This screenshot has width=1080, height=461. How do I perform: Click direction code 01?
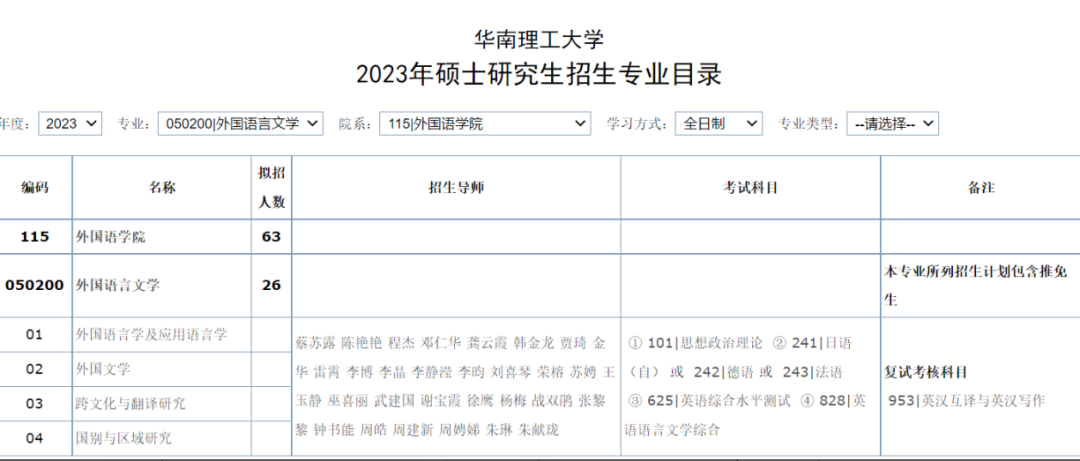tap(34, 335)
